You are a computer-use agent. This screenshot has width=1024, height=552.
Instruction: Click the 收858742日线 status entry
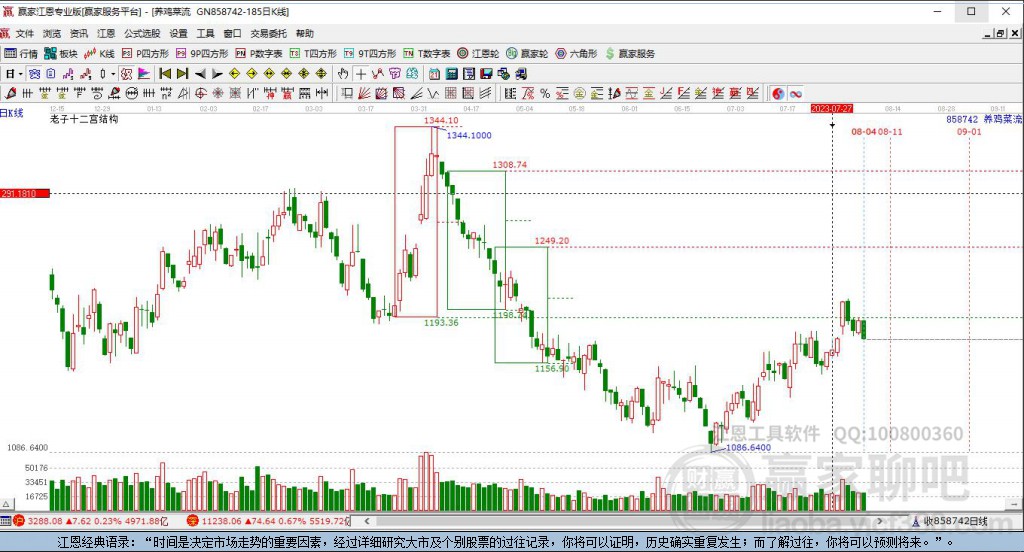pyautogui.click(x=950, y=521)
